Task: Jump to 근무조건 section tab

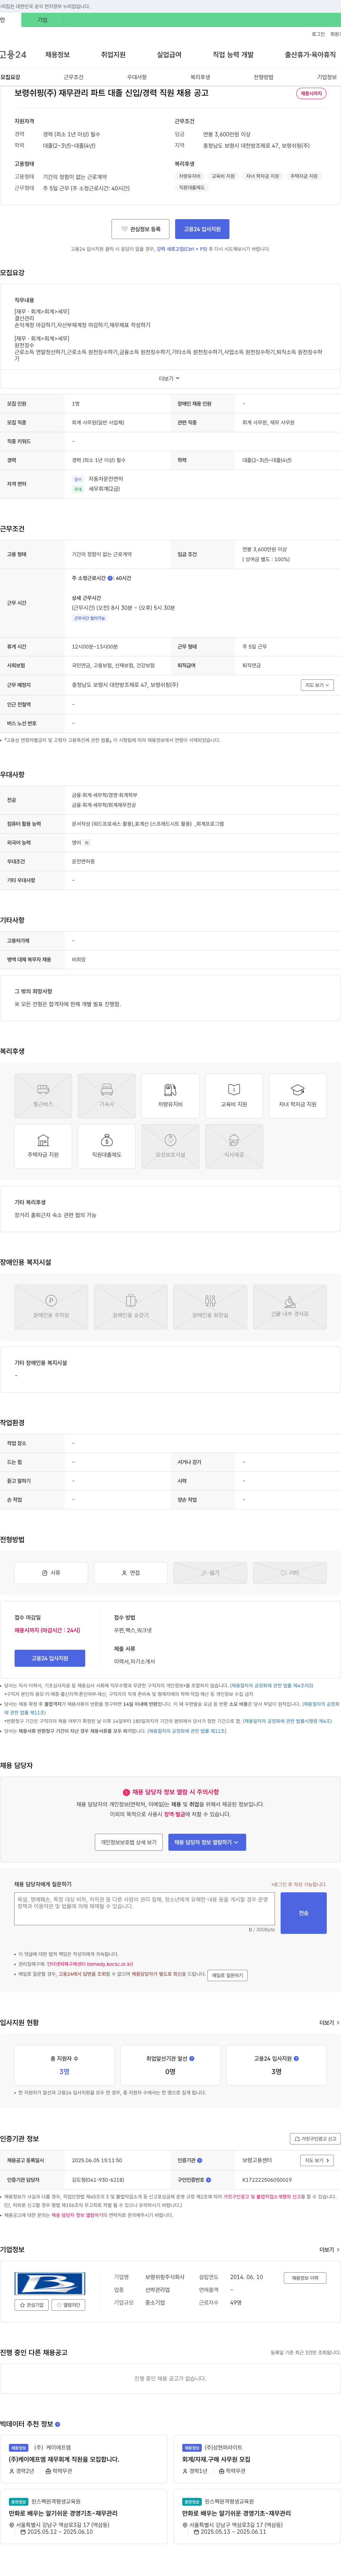Action: [x=74, y=77]
